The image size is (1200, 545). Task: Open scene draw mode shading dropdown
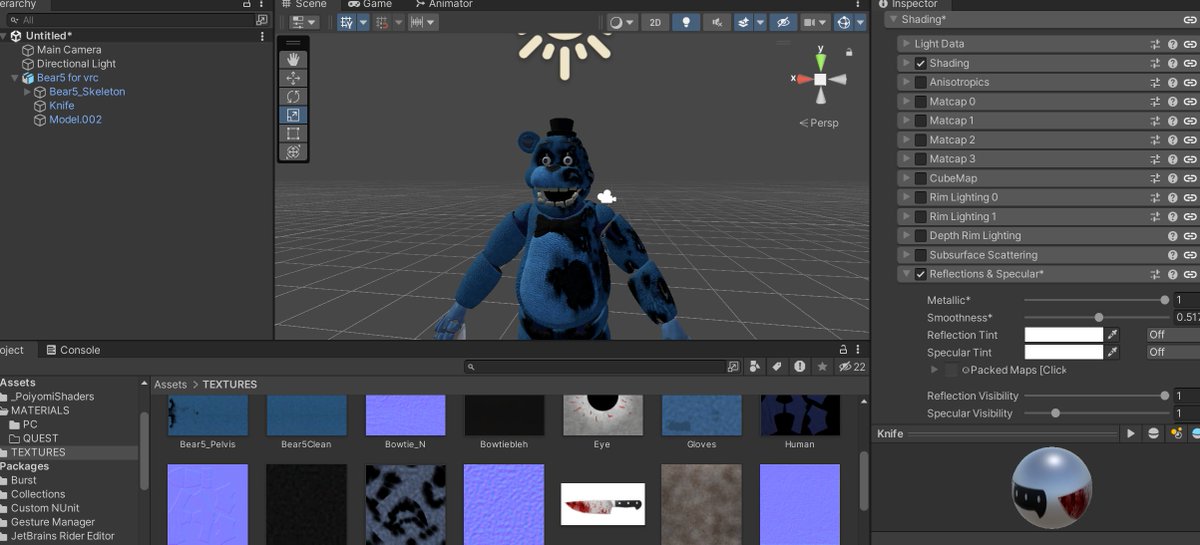tap(622, 22)
